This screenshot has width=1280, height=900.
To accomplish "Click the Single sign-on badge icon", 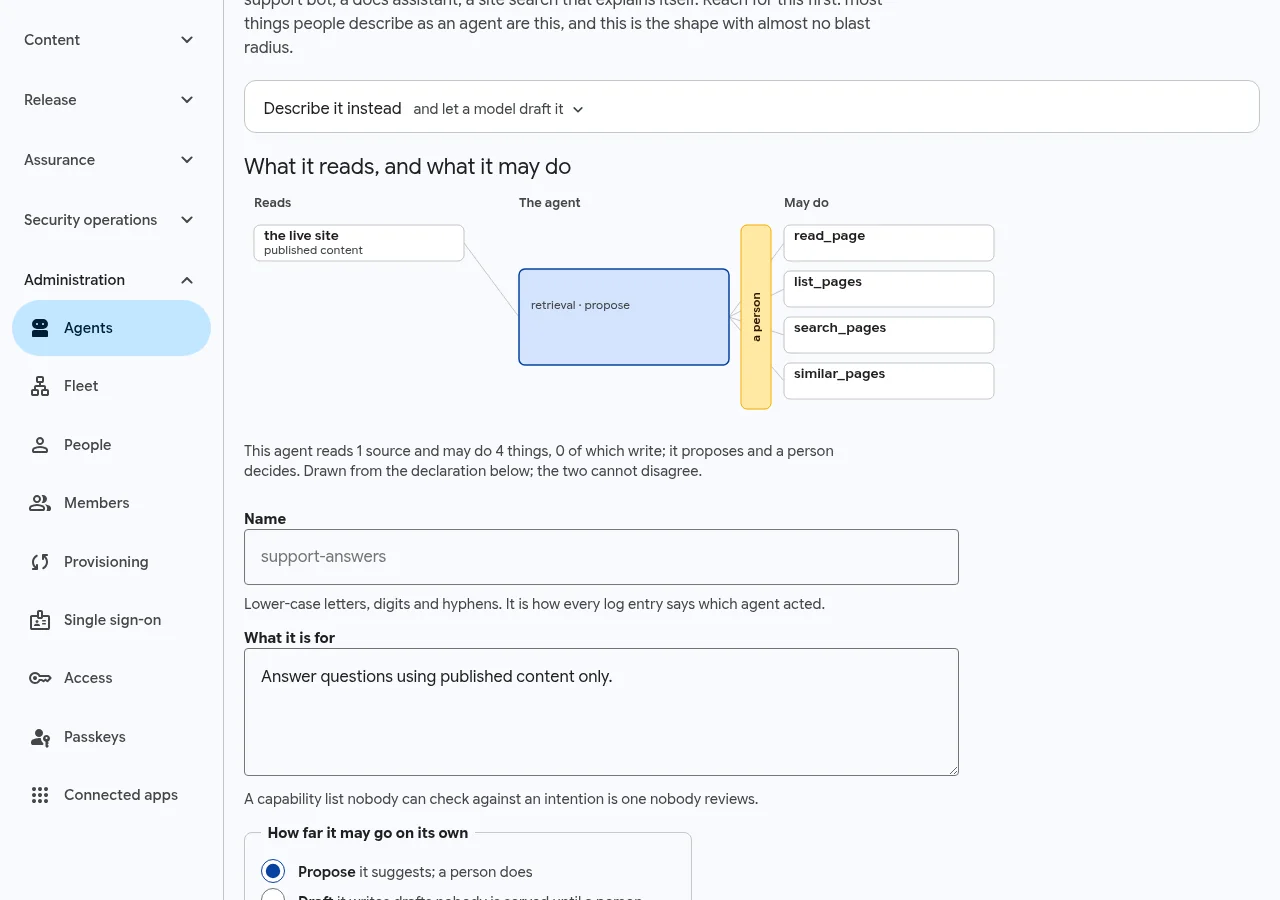I will [x=40, y=620].
